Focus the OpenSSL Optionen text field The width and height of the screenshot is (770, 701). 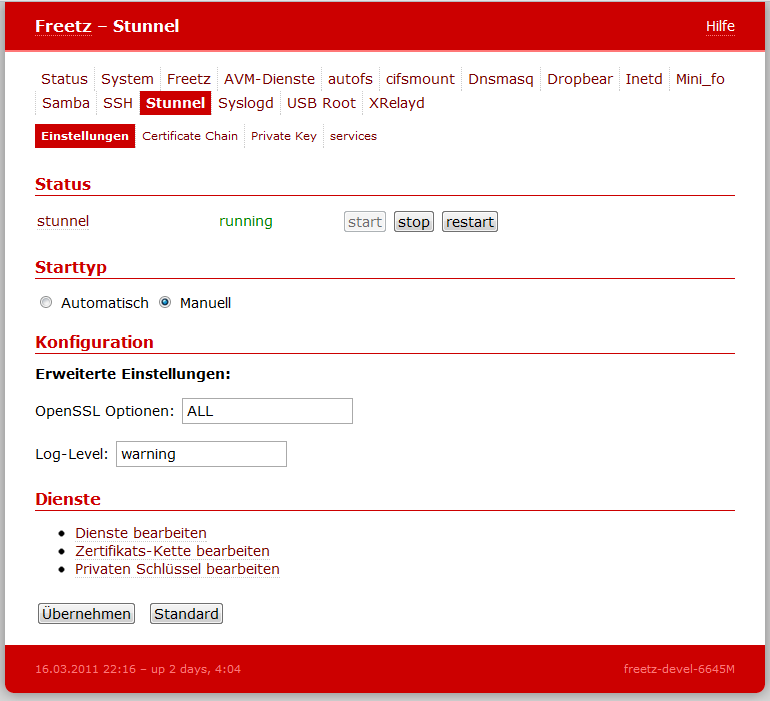(266, 411)
